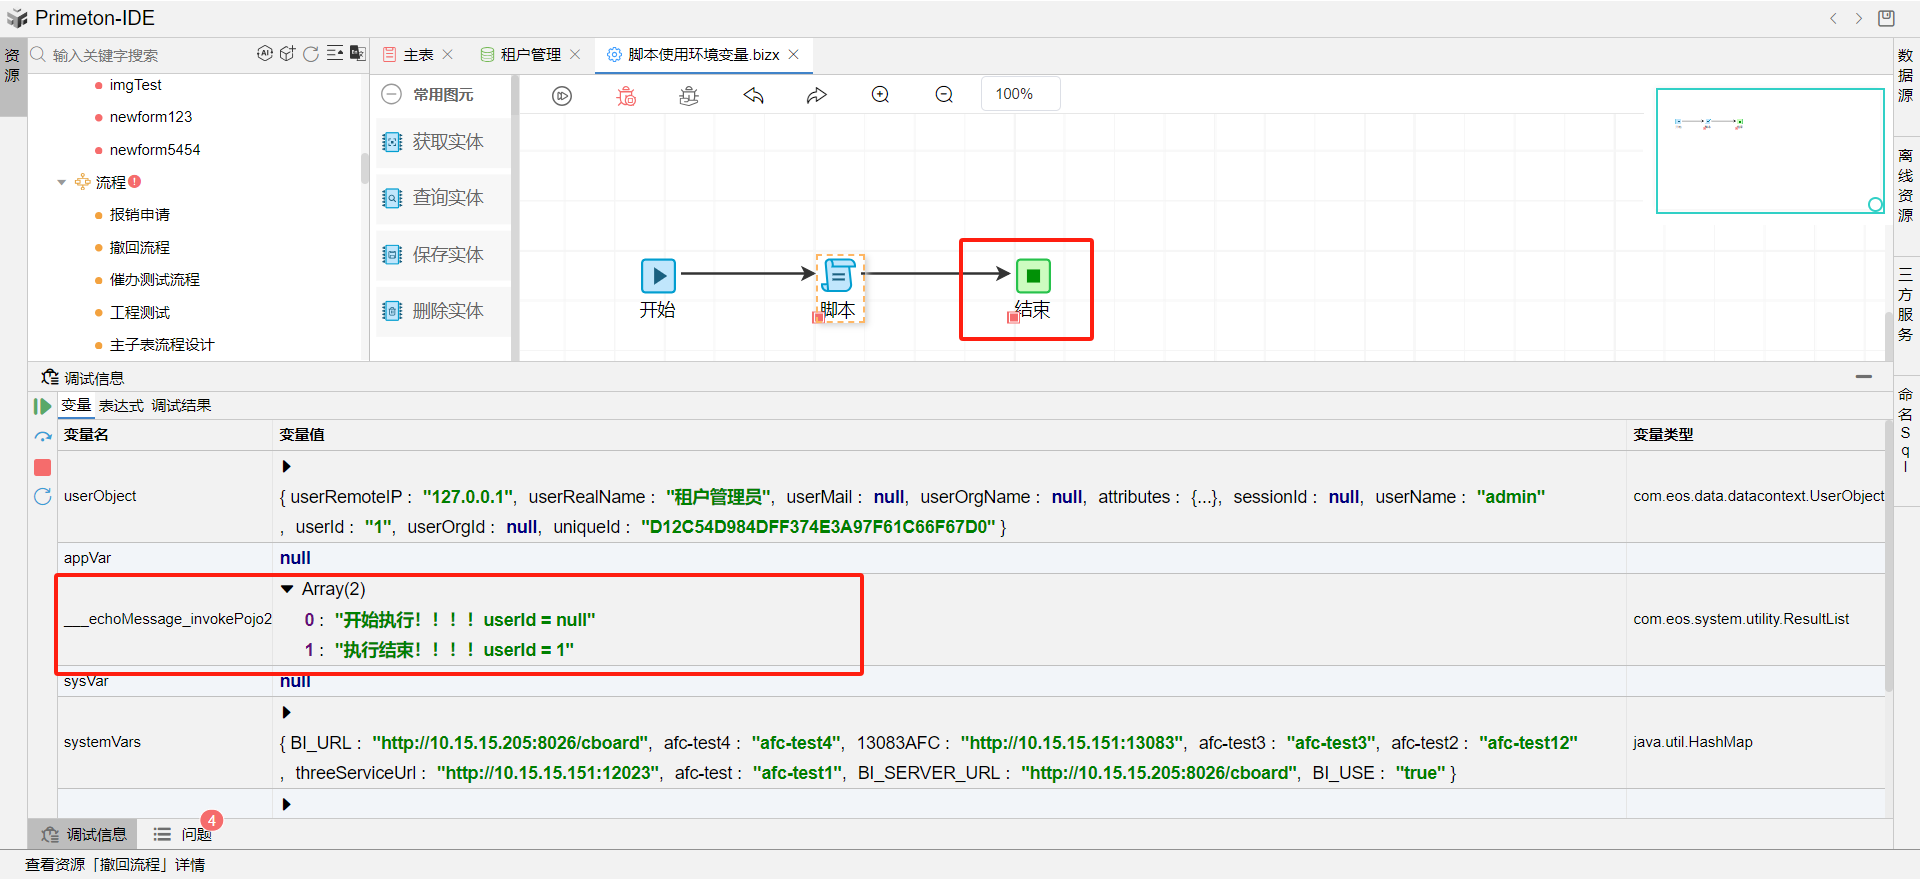Open 撤回流程 in the resource tree

point(140,247)
